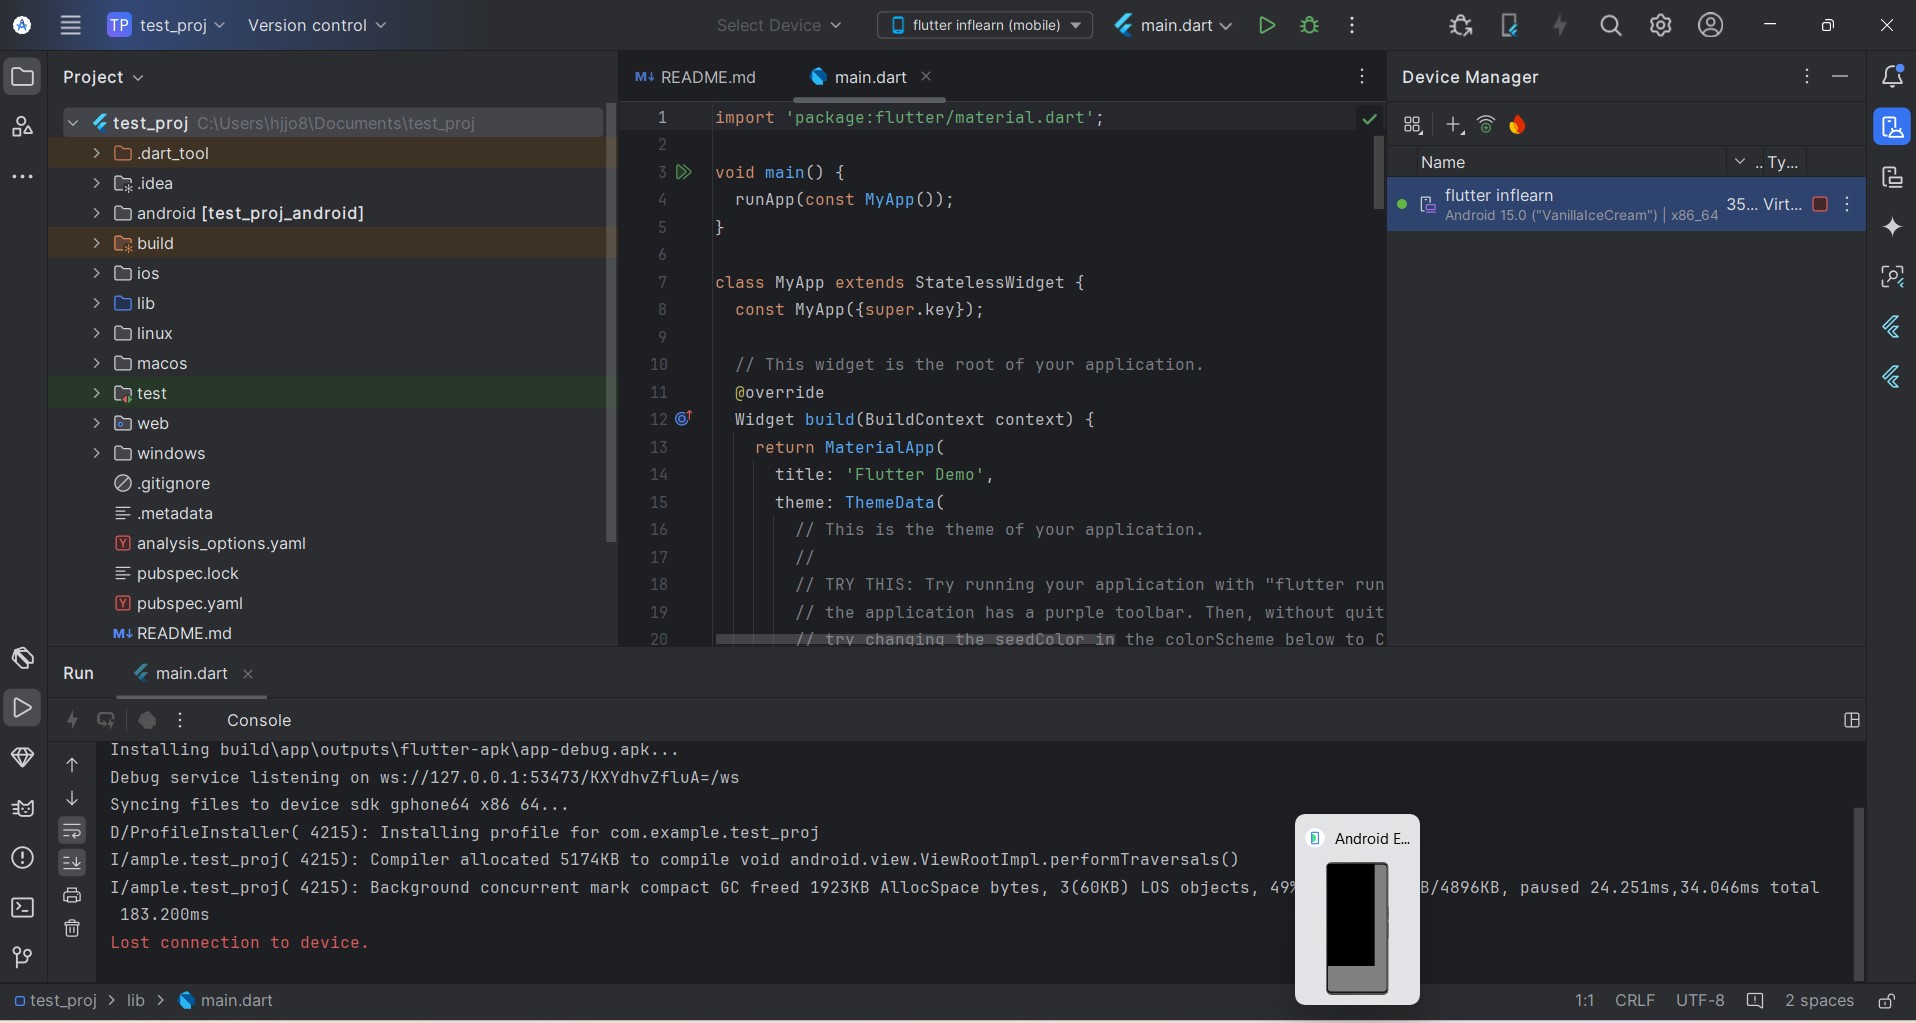Run main() from the line 3 gutter icon

[684, 172]
